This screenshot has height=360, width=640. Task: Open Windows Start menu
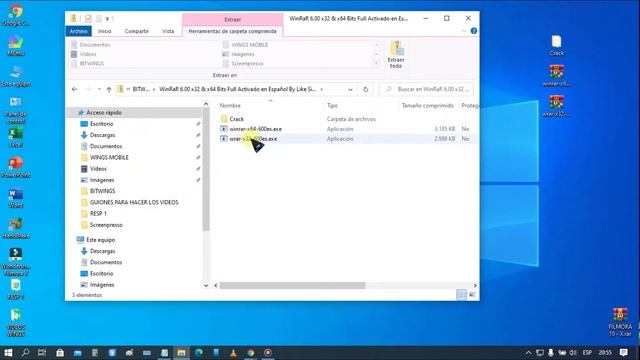(x=8, y=353)
